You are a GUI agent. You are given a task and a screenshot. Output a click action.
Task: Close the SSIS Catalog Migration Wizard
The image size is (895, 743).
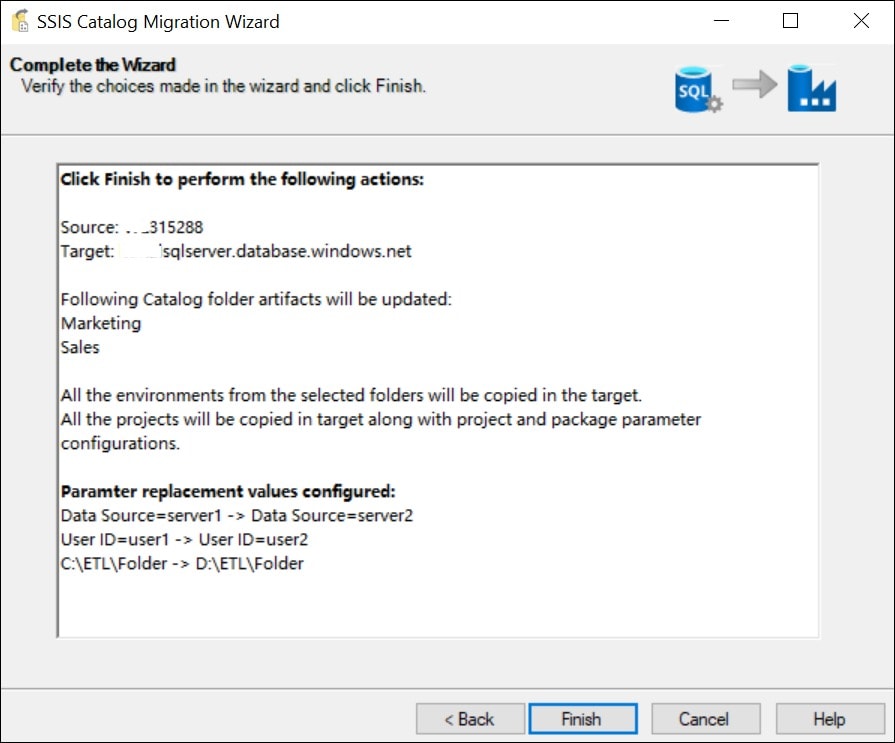859,21
